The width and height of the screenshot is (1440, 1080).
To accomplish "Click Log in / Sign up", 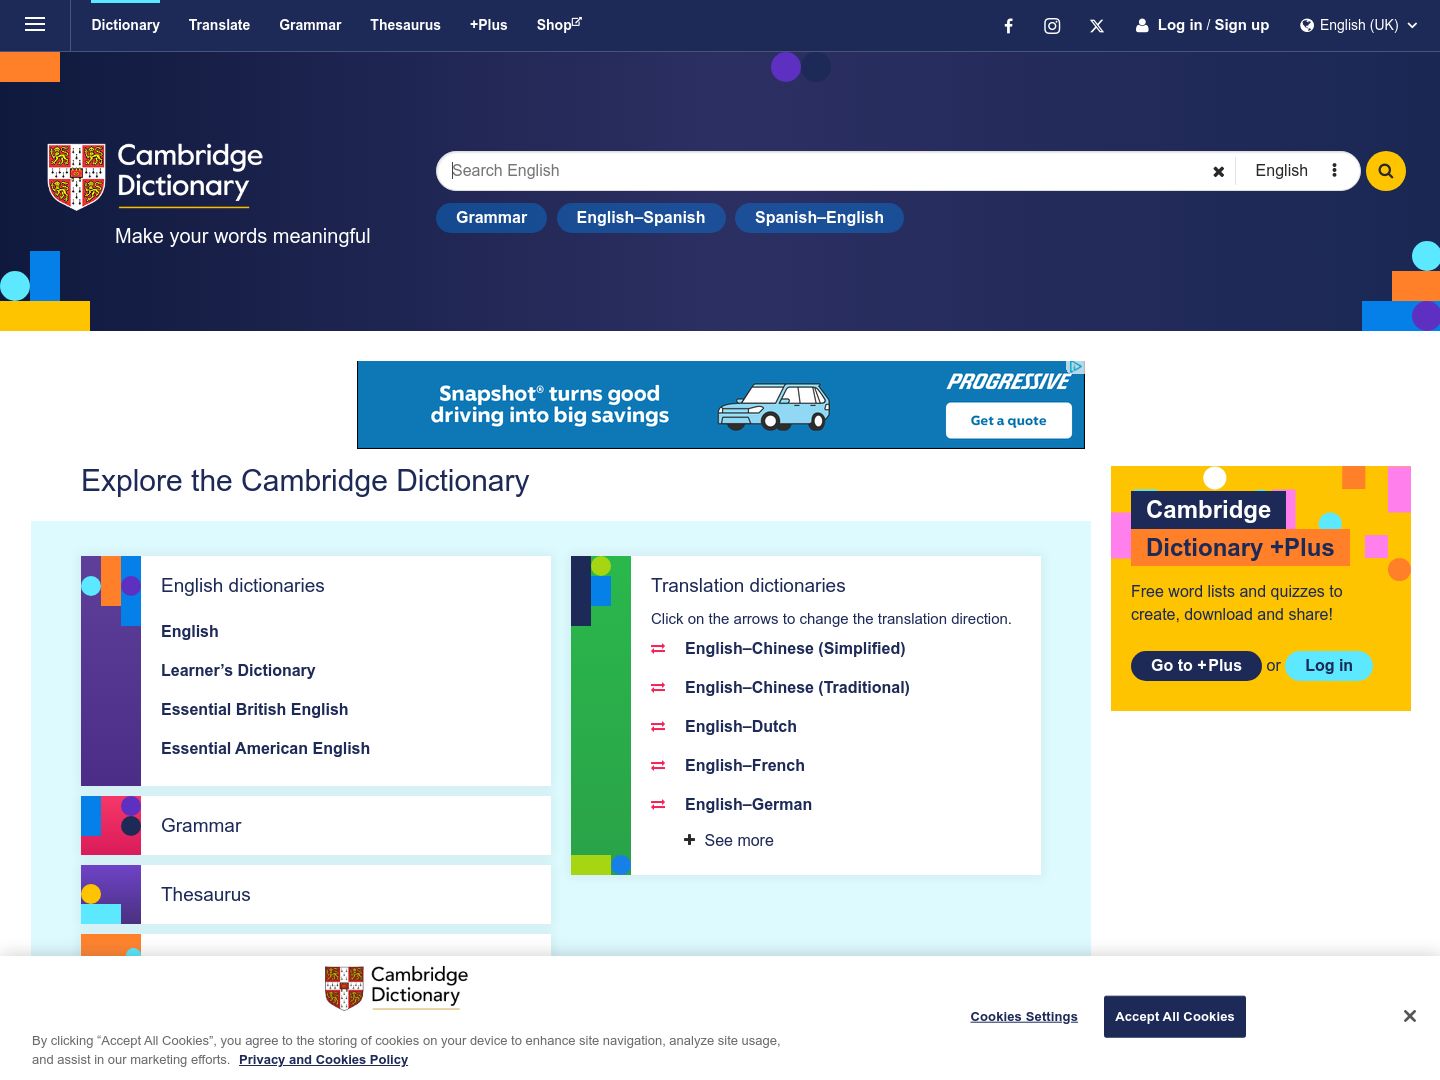I will tap(1202, 25).
